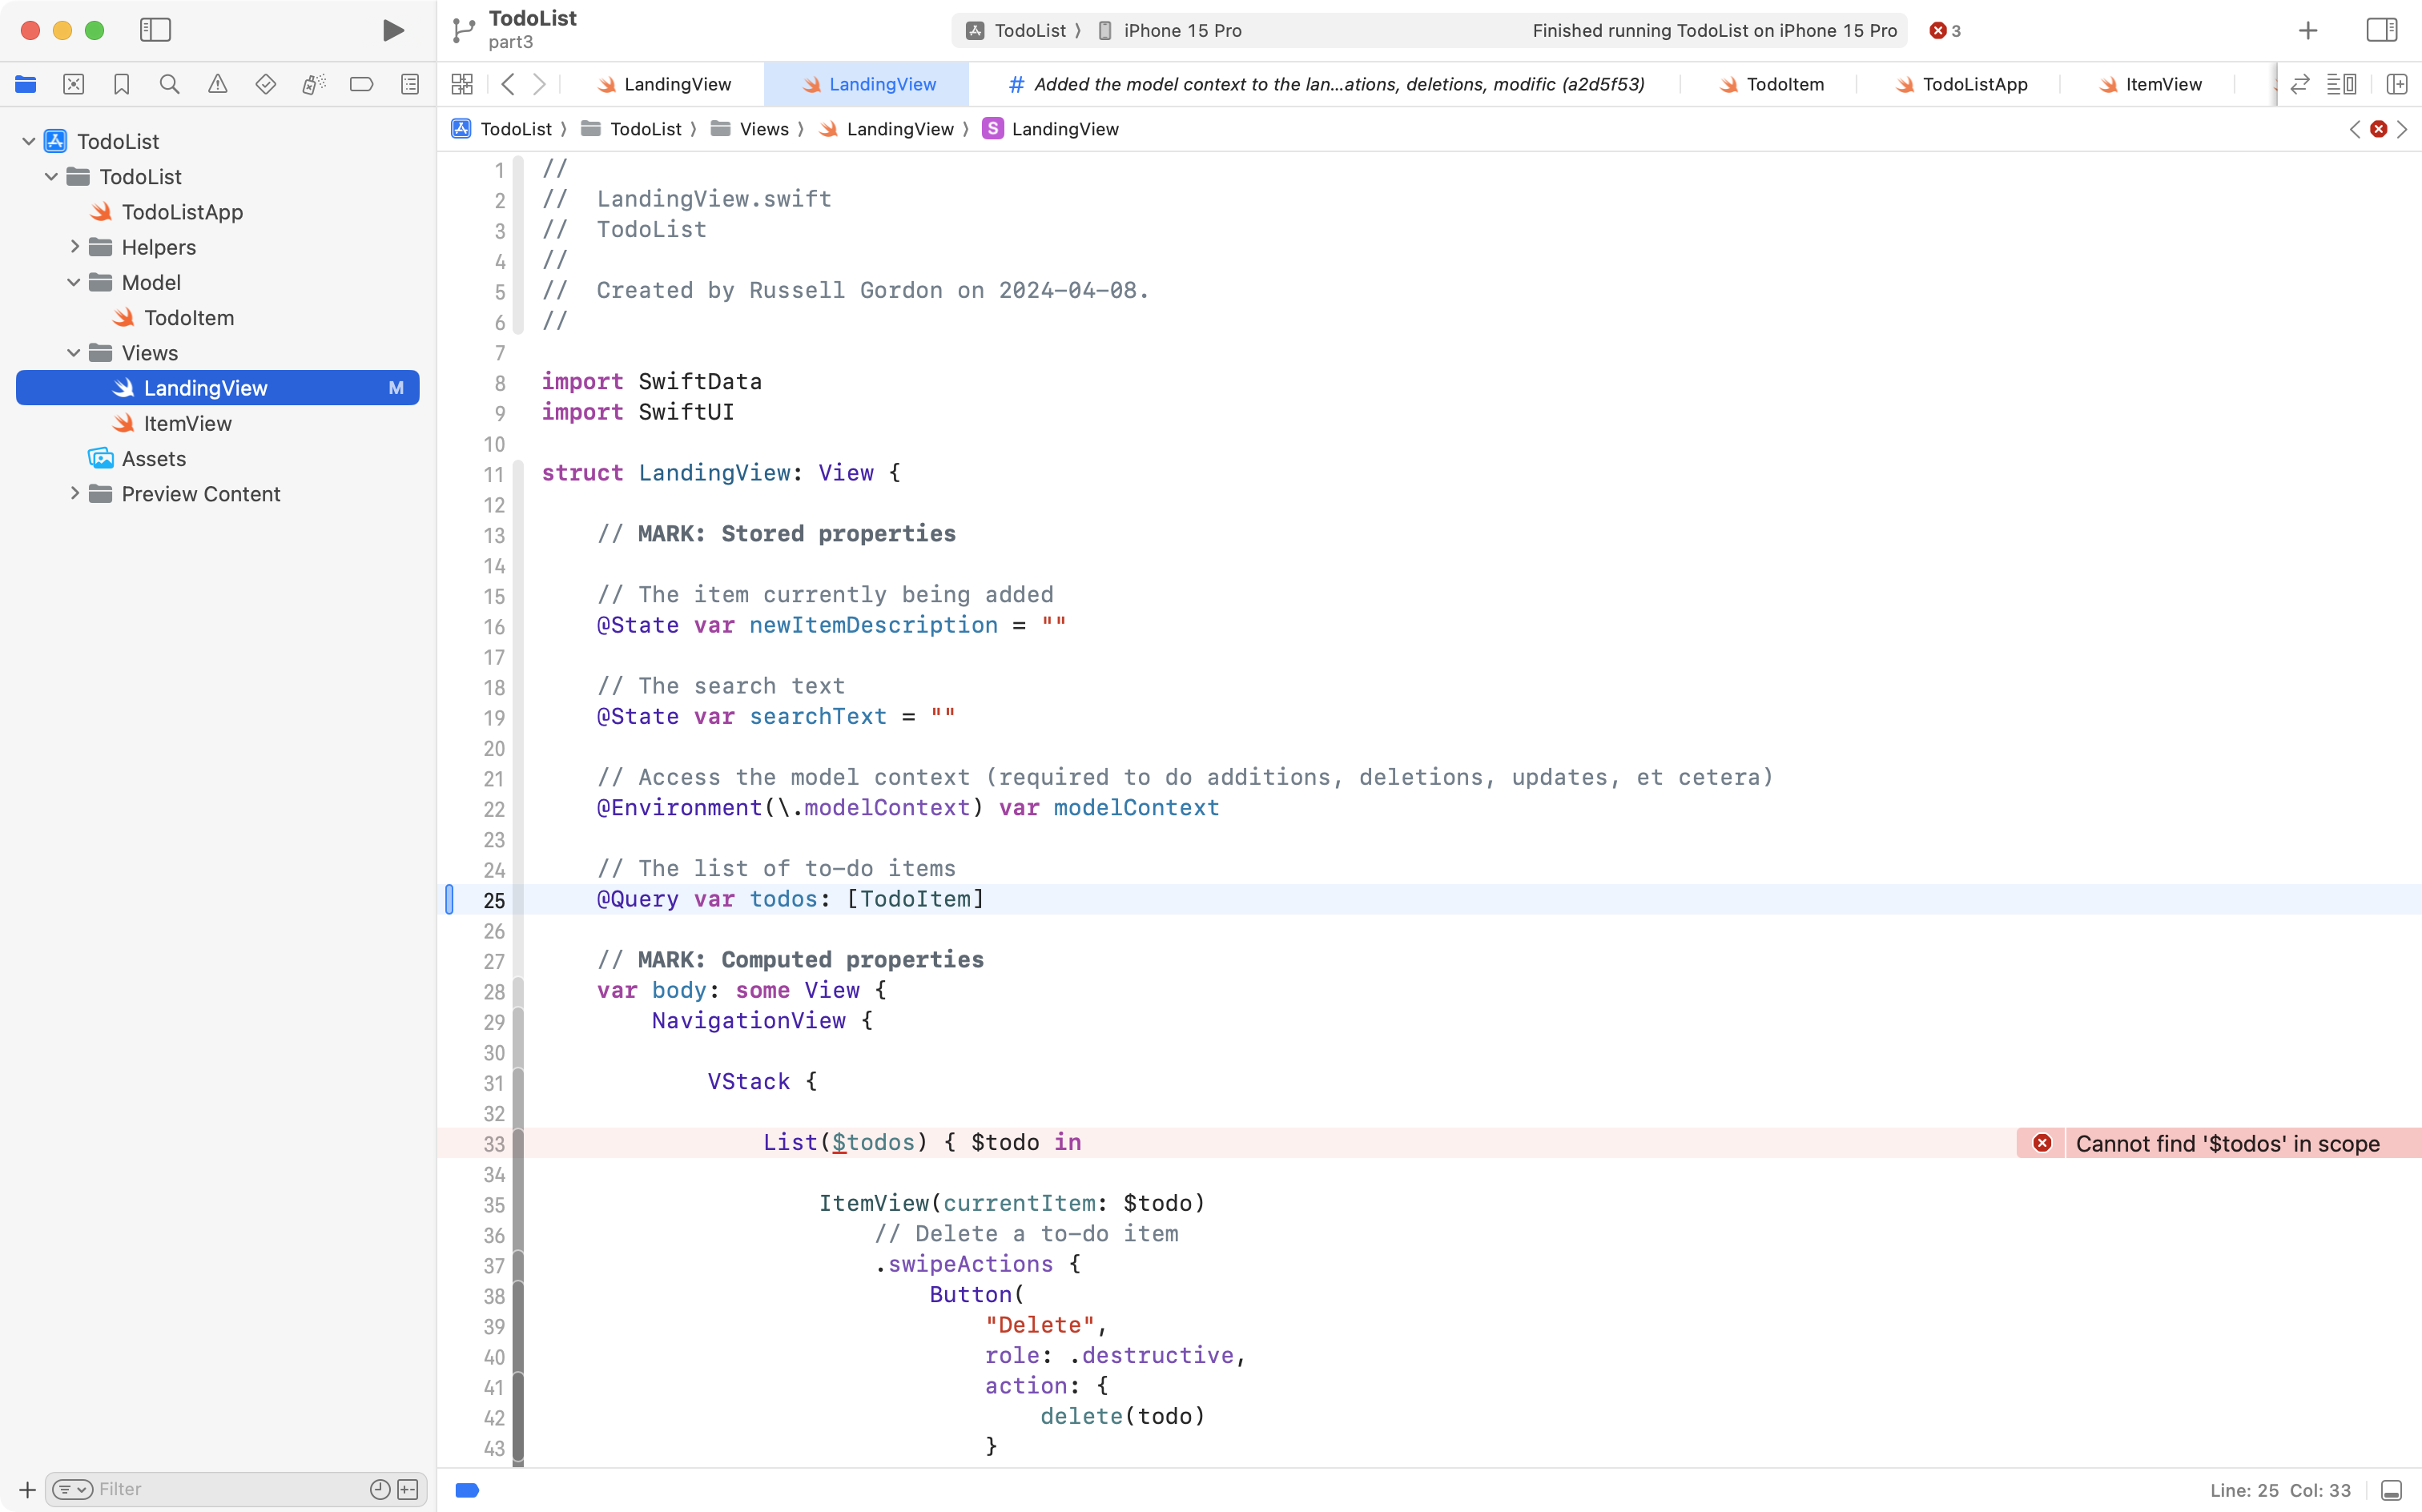Open the Breakpoint navigator tag icon

[362, 84]
